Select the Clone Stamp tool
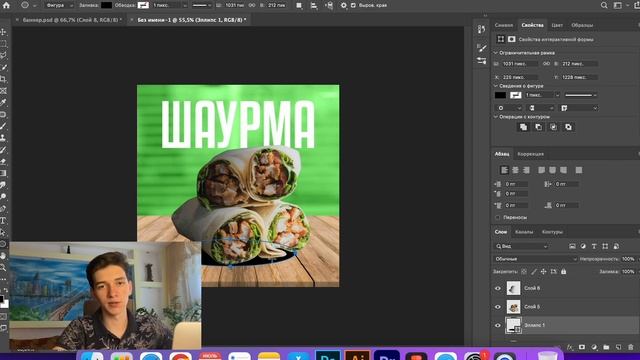 click(3, 138)
